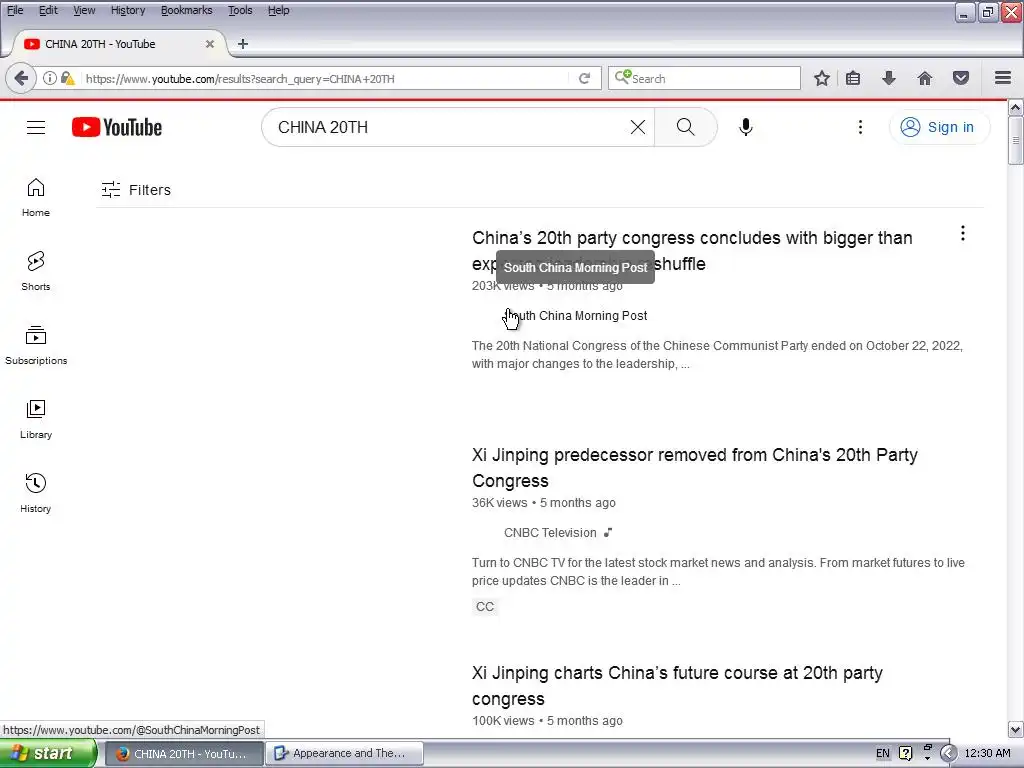Click the browser Home icon
Screen dimensions: 1024x768
[x=925, y=78]
